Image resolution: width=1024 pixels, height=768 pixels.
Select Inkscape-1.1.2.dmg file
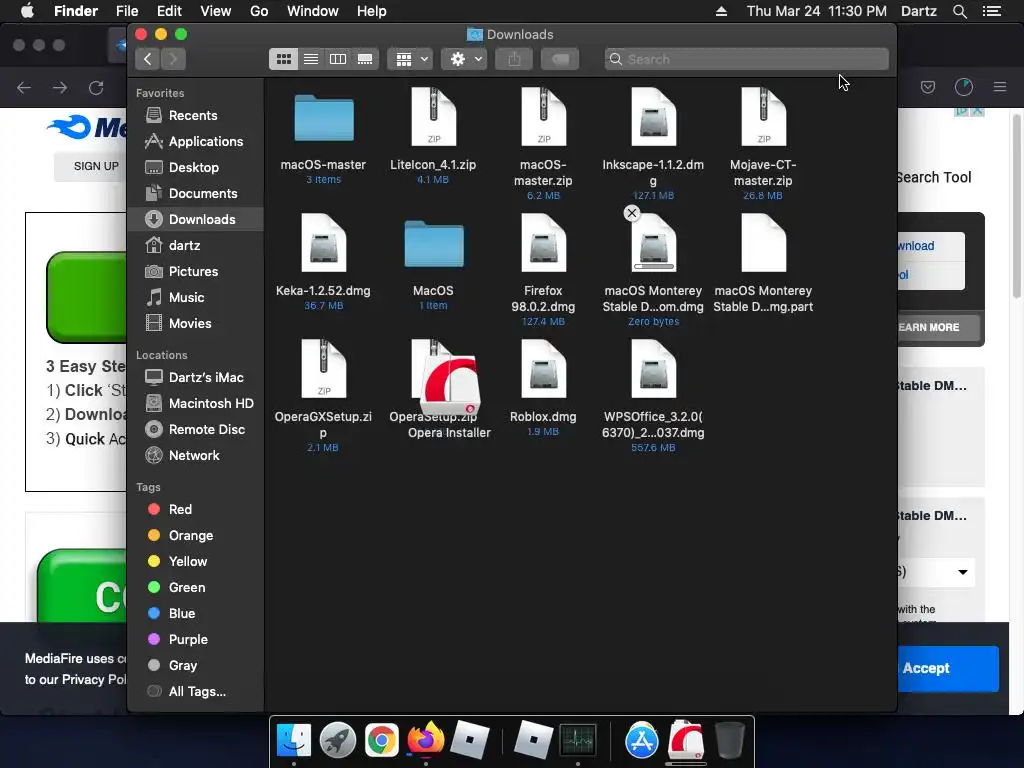[653, 118]
